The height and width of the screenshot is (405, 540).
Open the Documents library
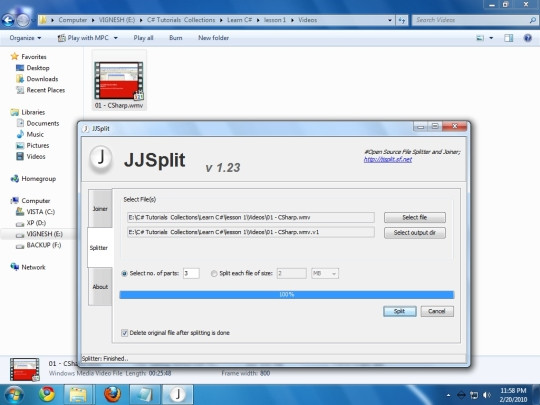coord(43,123)
